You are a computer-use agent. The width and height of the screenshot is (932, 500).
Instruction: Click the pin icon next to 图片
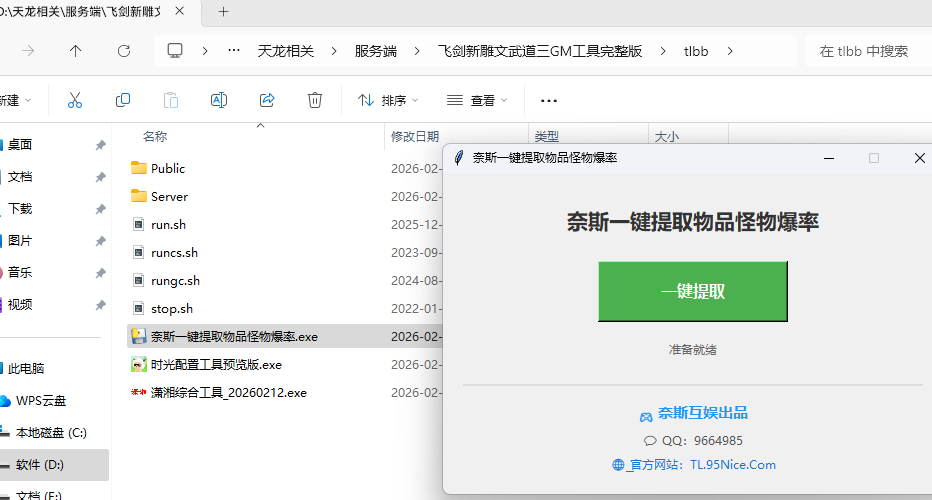click(100, 241)
